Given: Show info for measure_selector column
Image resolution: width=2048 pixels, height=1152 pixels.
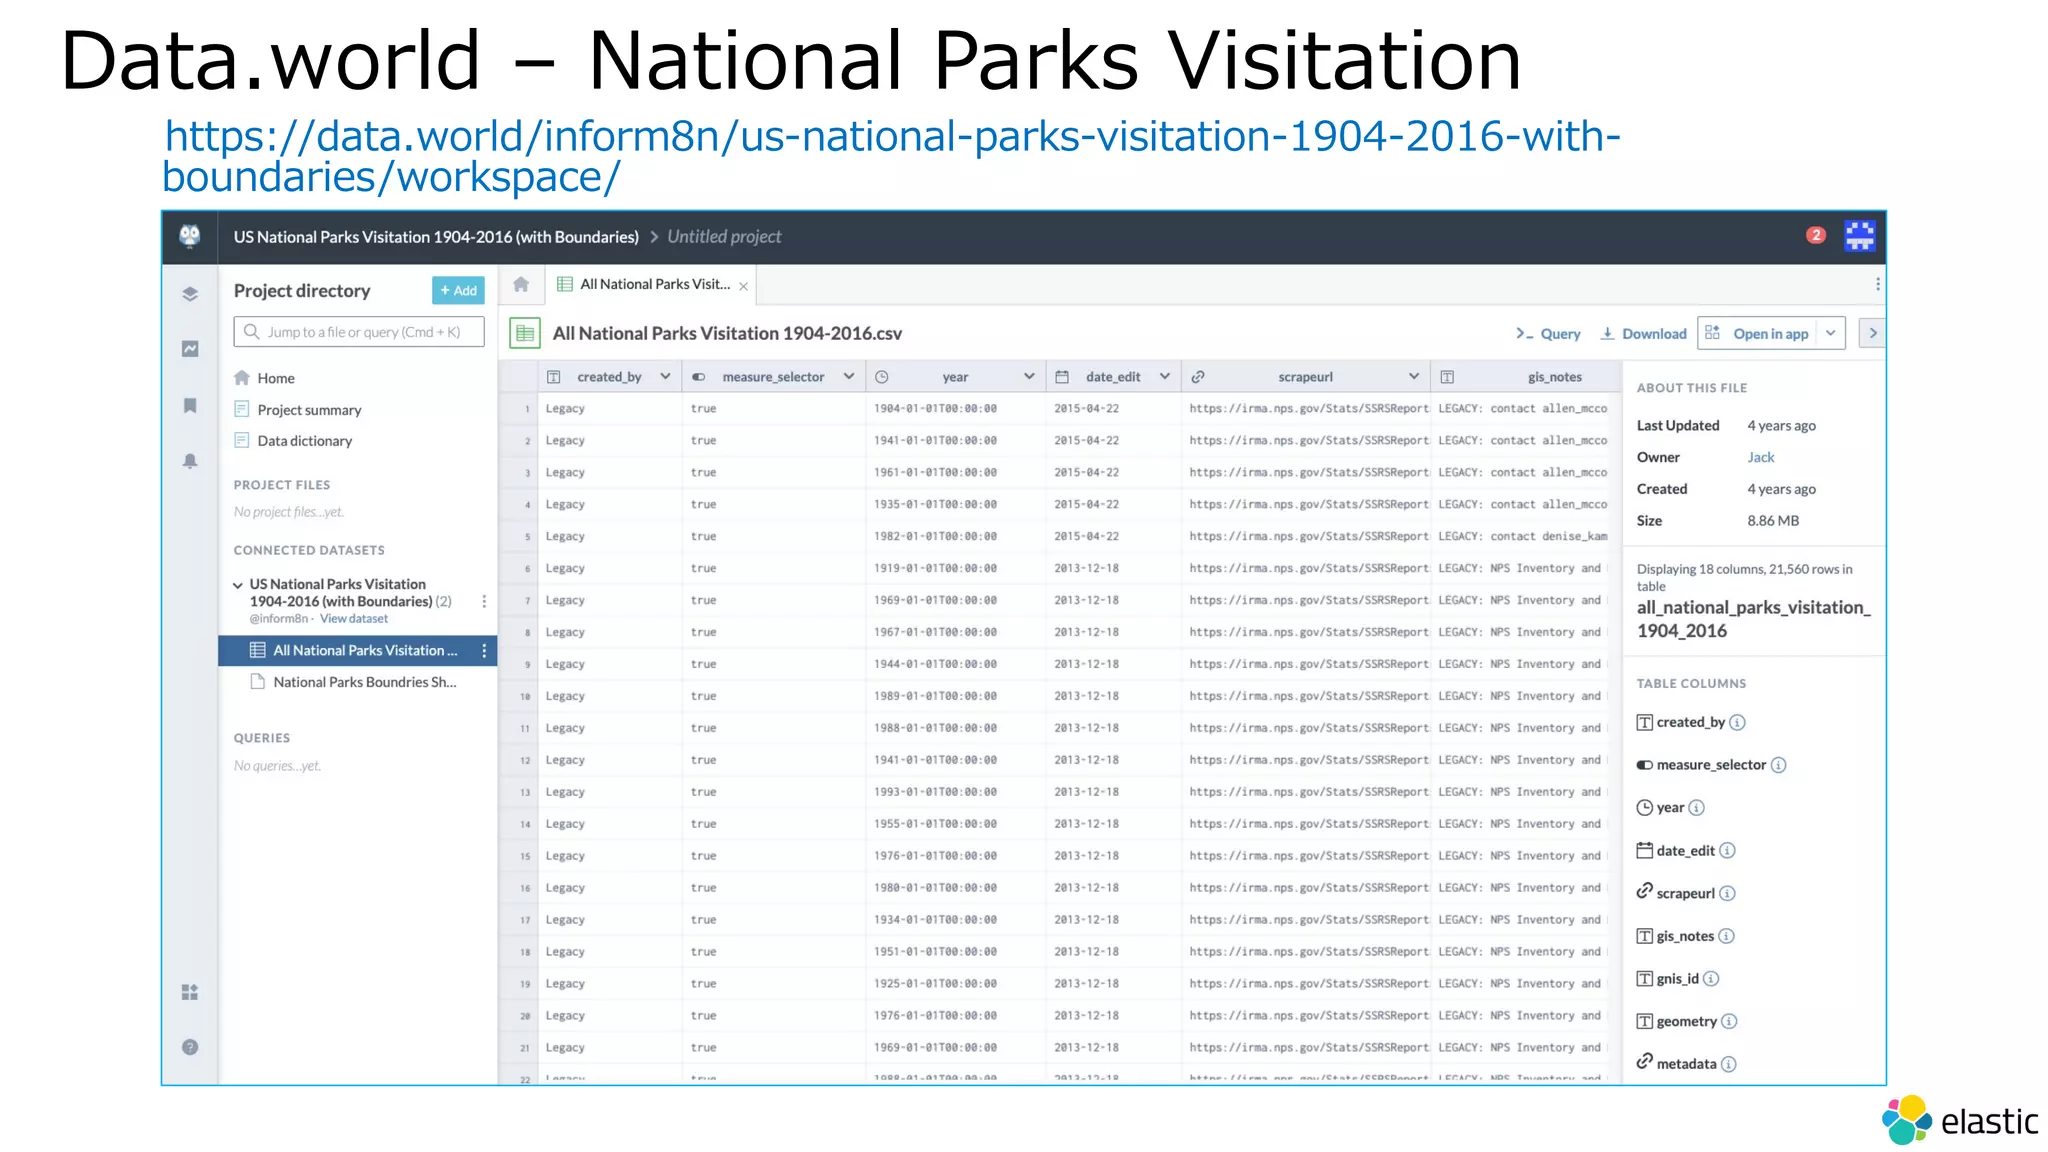Looking at the screenshot, I should click(1779, 765).
